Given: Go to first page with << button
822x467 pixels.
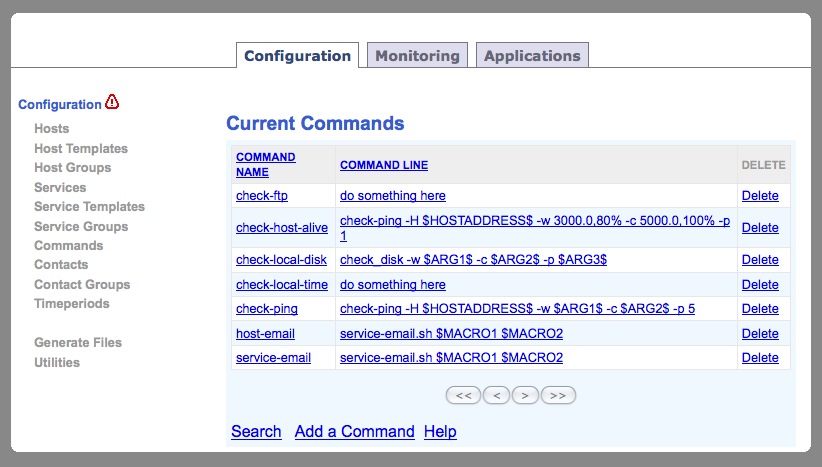Looking at the screenshot, I should point(463,395).
